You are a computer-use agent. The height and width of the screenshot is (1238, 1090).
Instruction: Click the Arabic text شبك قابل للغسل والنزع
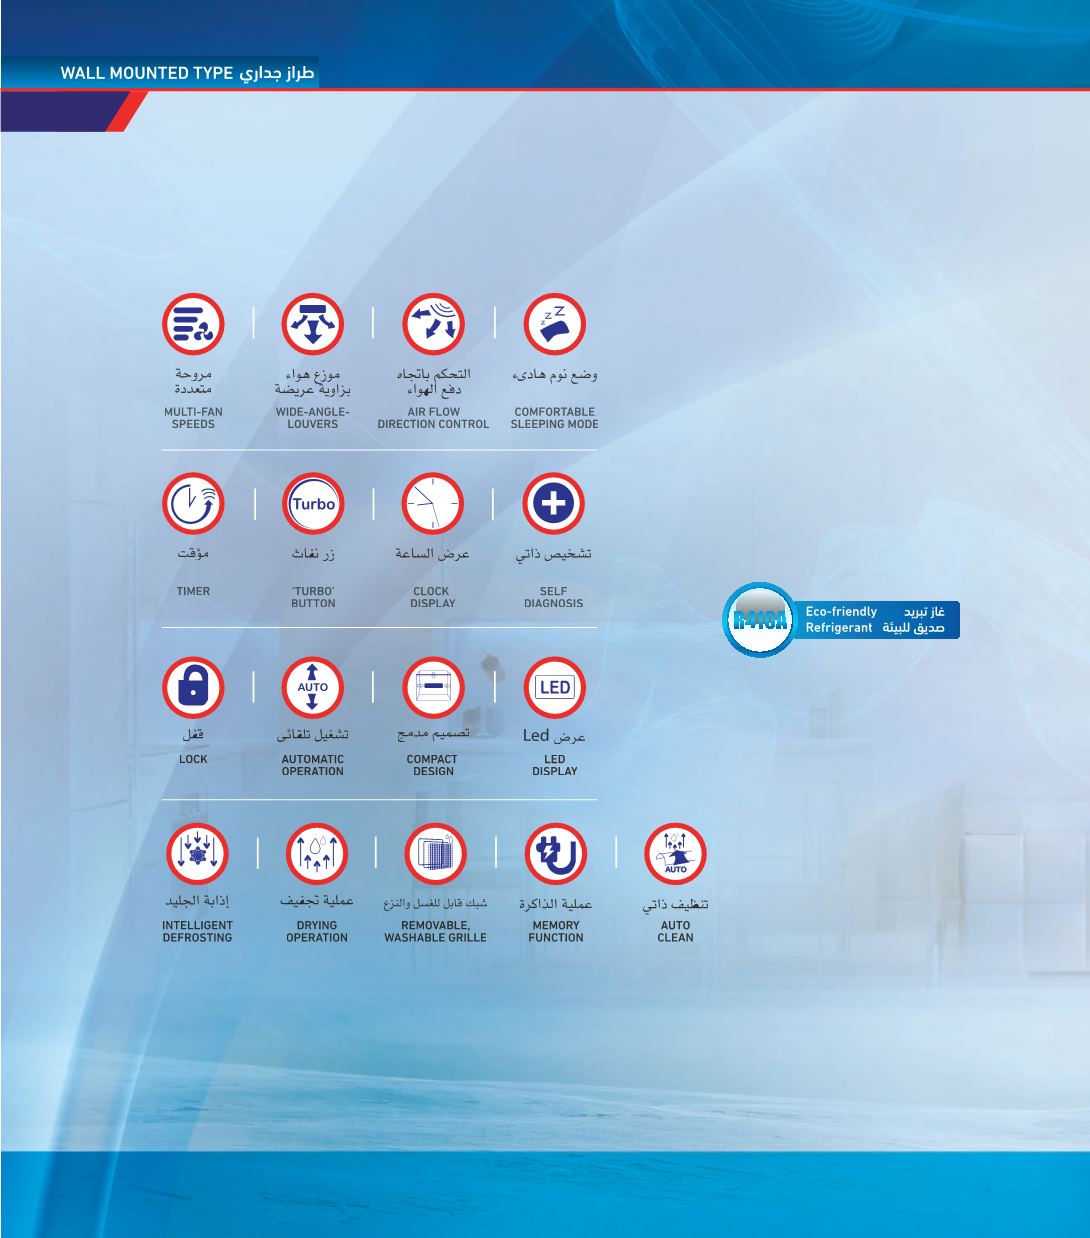(x=435, y=903)
